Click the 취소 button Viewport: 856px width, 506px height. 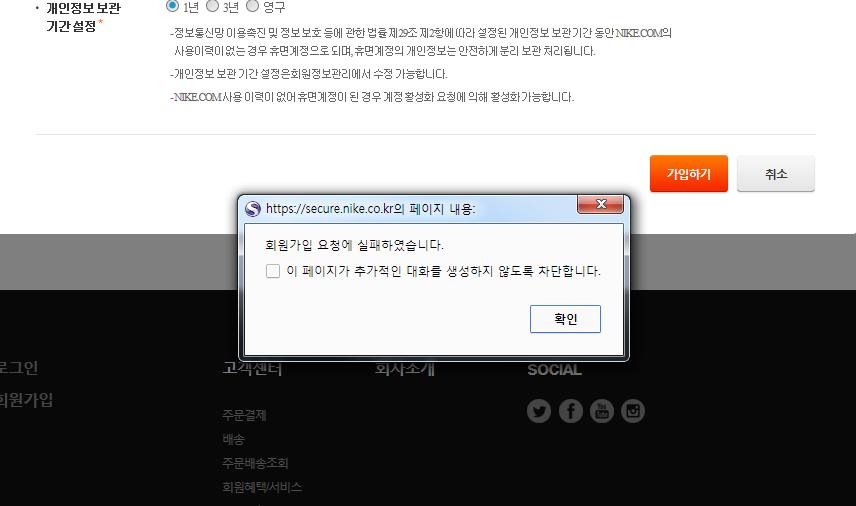[775, 174]
